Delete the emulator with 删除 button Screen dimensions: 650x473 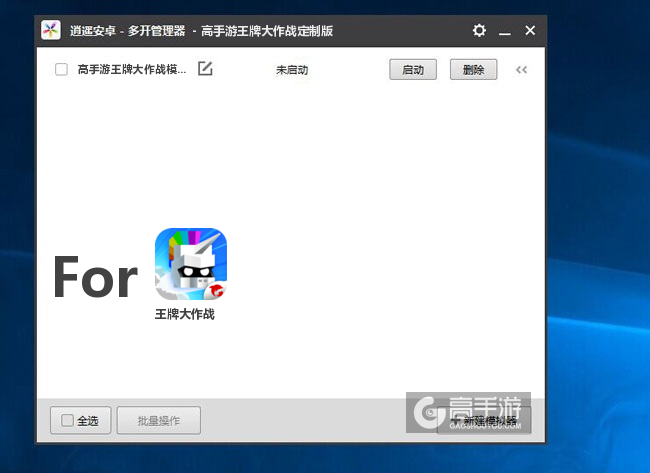473,70
